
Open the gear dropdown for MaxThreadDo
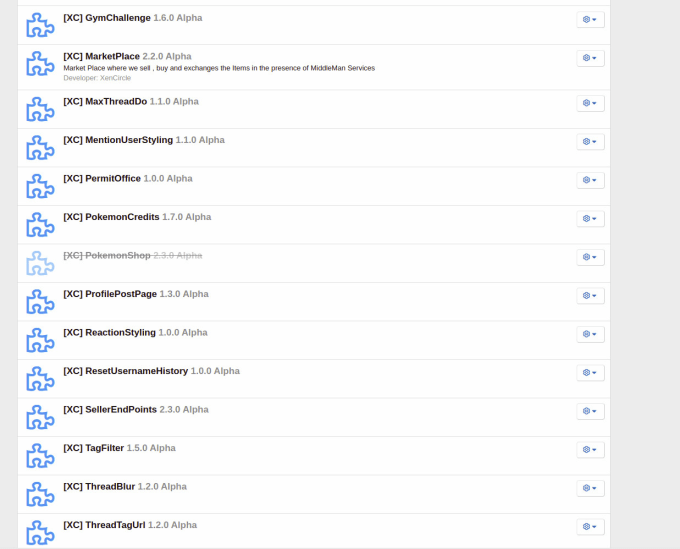(x=590, y=103)
